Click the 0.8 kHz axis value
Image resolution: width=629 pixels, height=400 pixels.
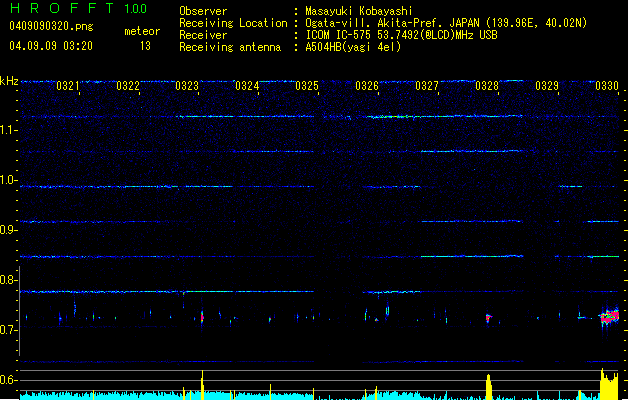click(9, 280)
